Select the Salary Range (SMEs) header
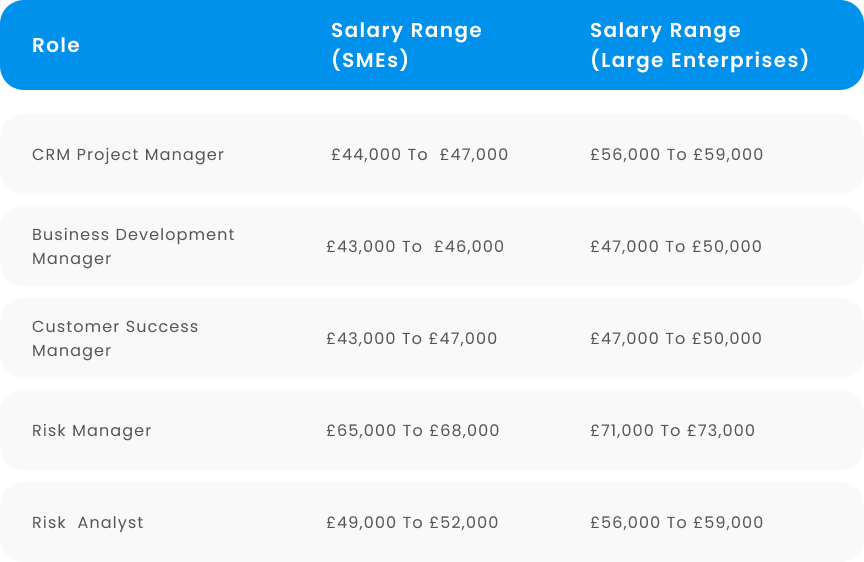Viewport: 864px width, 562px height. point(406,45)
